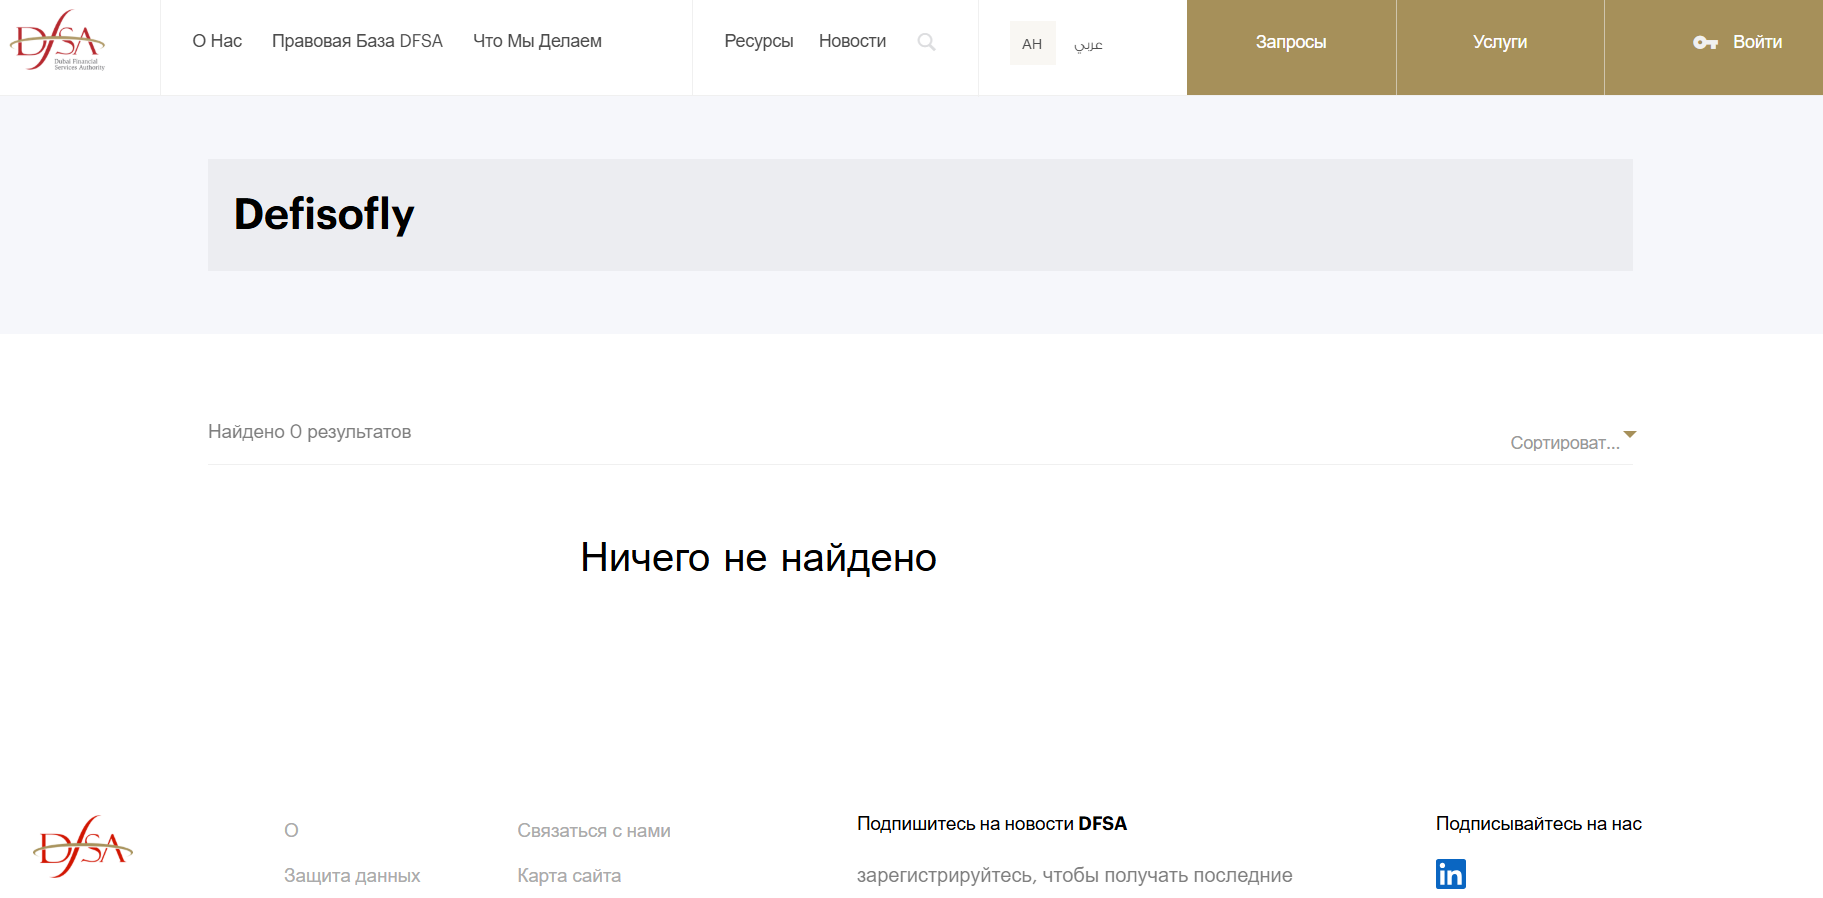Open Защита данных footer link
The image size is (1823, 898).
coord(352,875)
